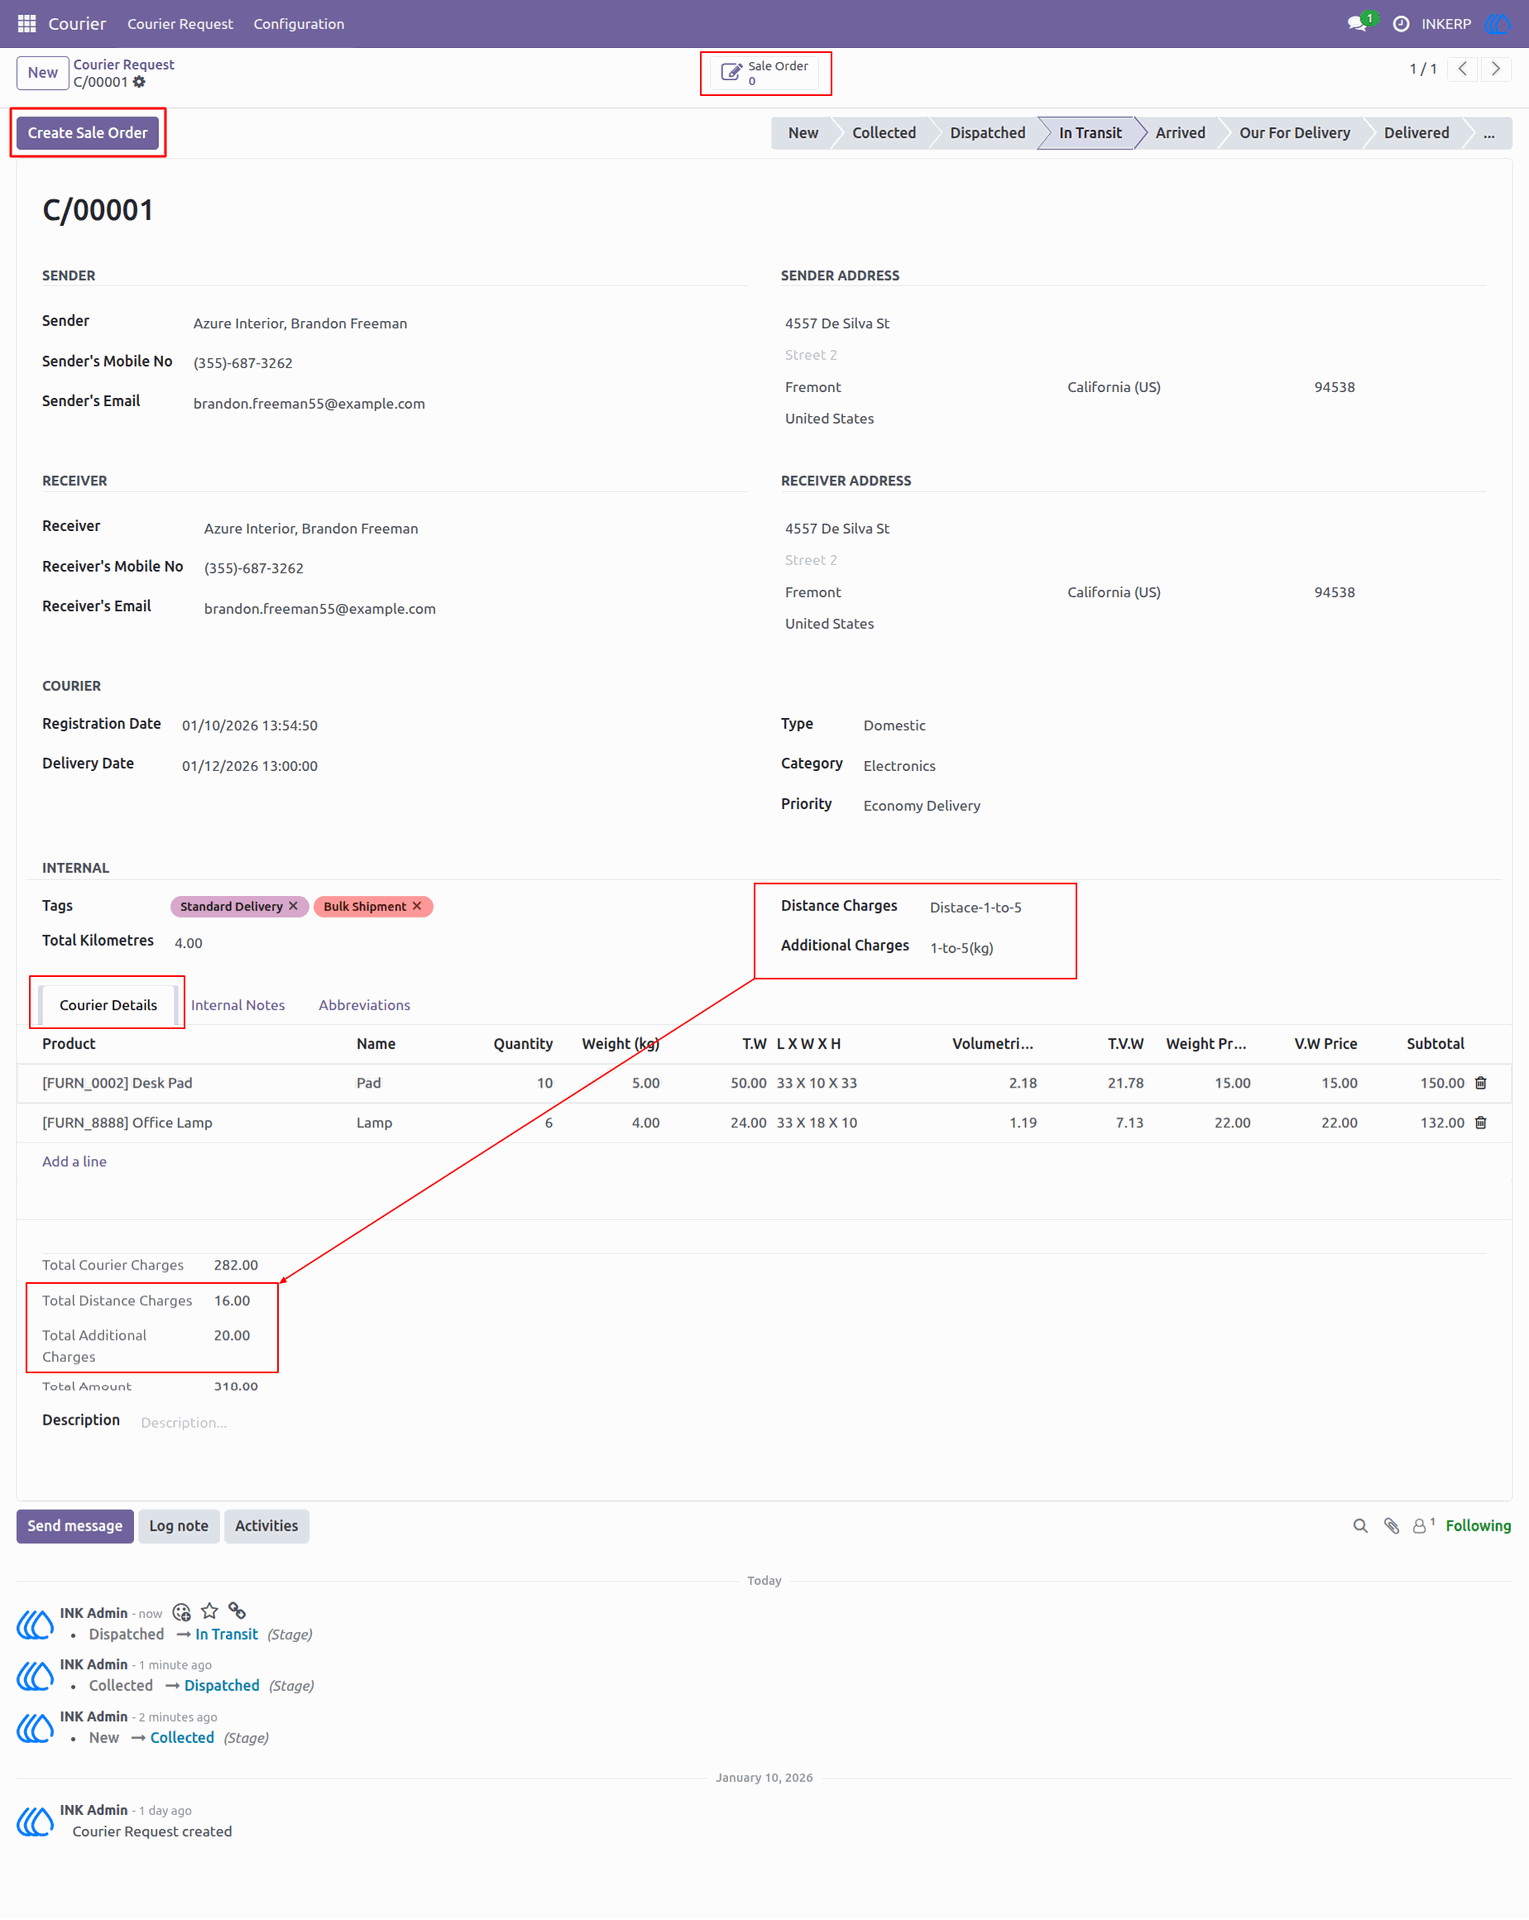Click Add a line link
This screenshot has width=1529, height=1920.
coord(74,1162)
